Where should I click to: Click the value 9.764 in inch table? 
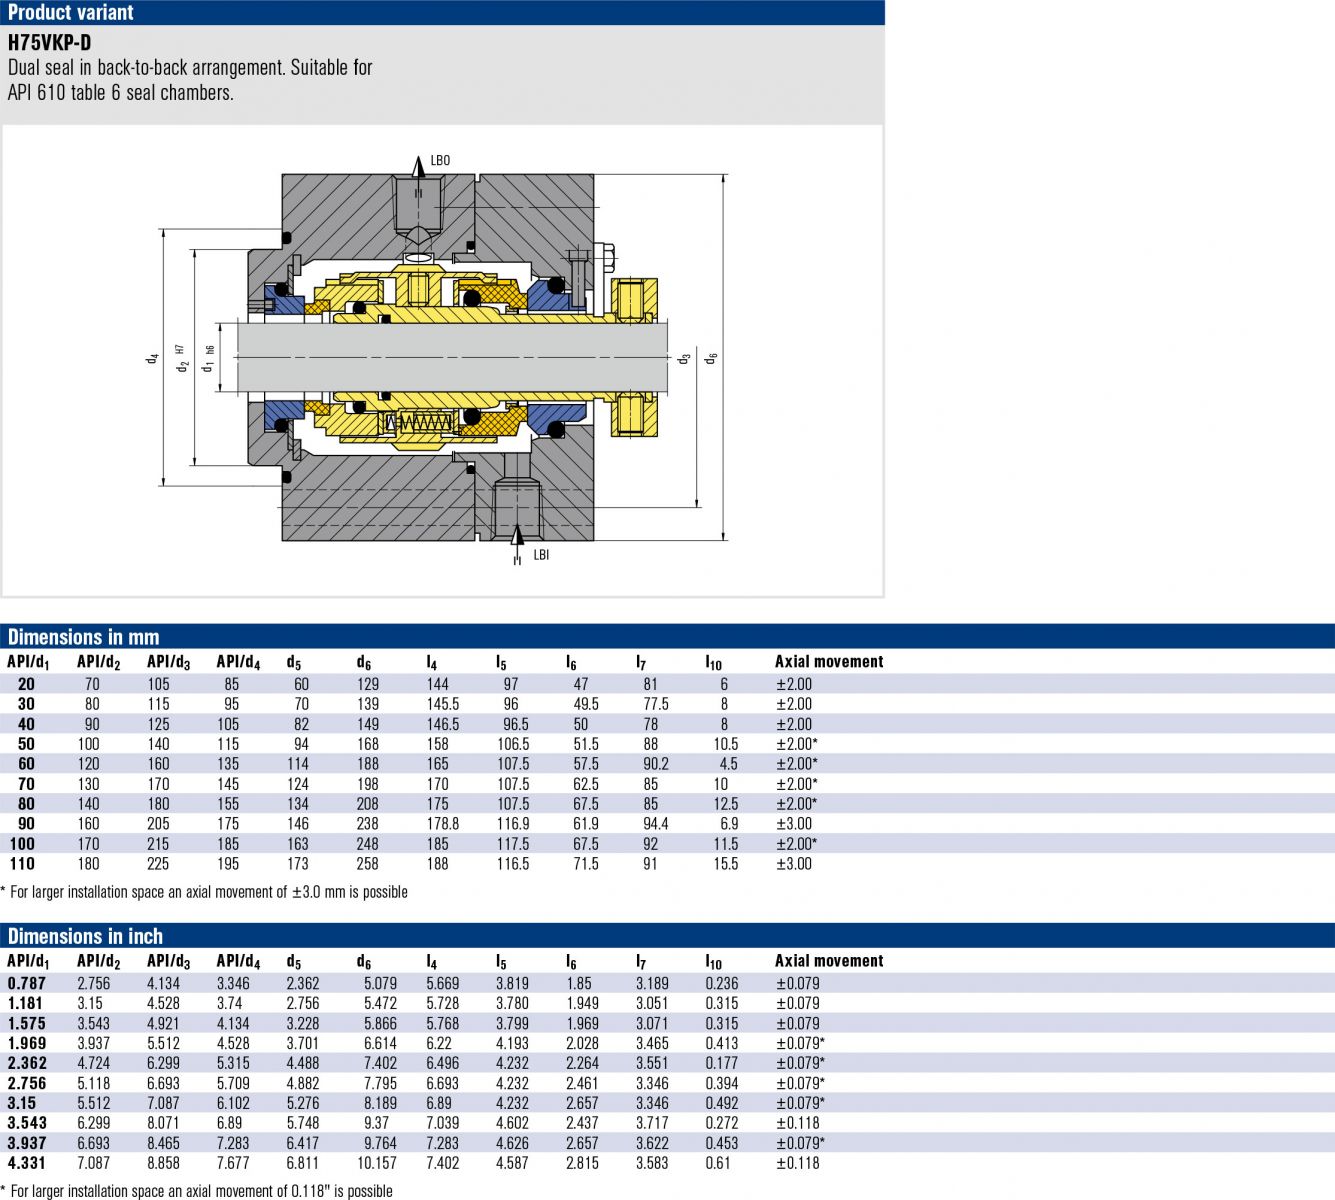[x=380, y=1143]
